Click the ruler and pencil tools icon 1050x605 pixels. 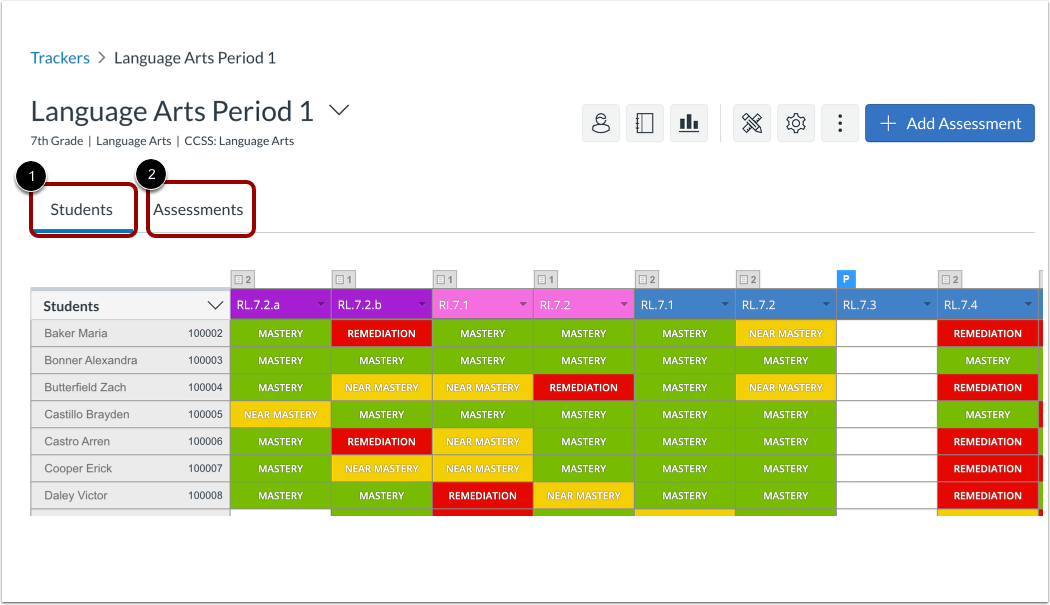(x=751, y=122)
